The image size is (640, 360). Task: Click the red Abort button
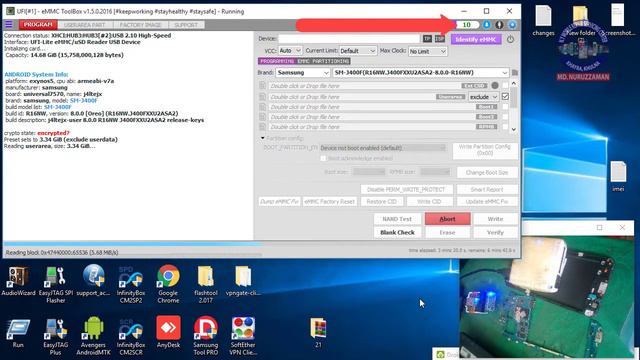coord(447,219)
